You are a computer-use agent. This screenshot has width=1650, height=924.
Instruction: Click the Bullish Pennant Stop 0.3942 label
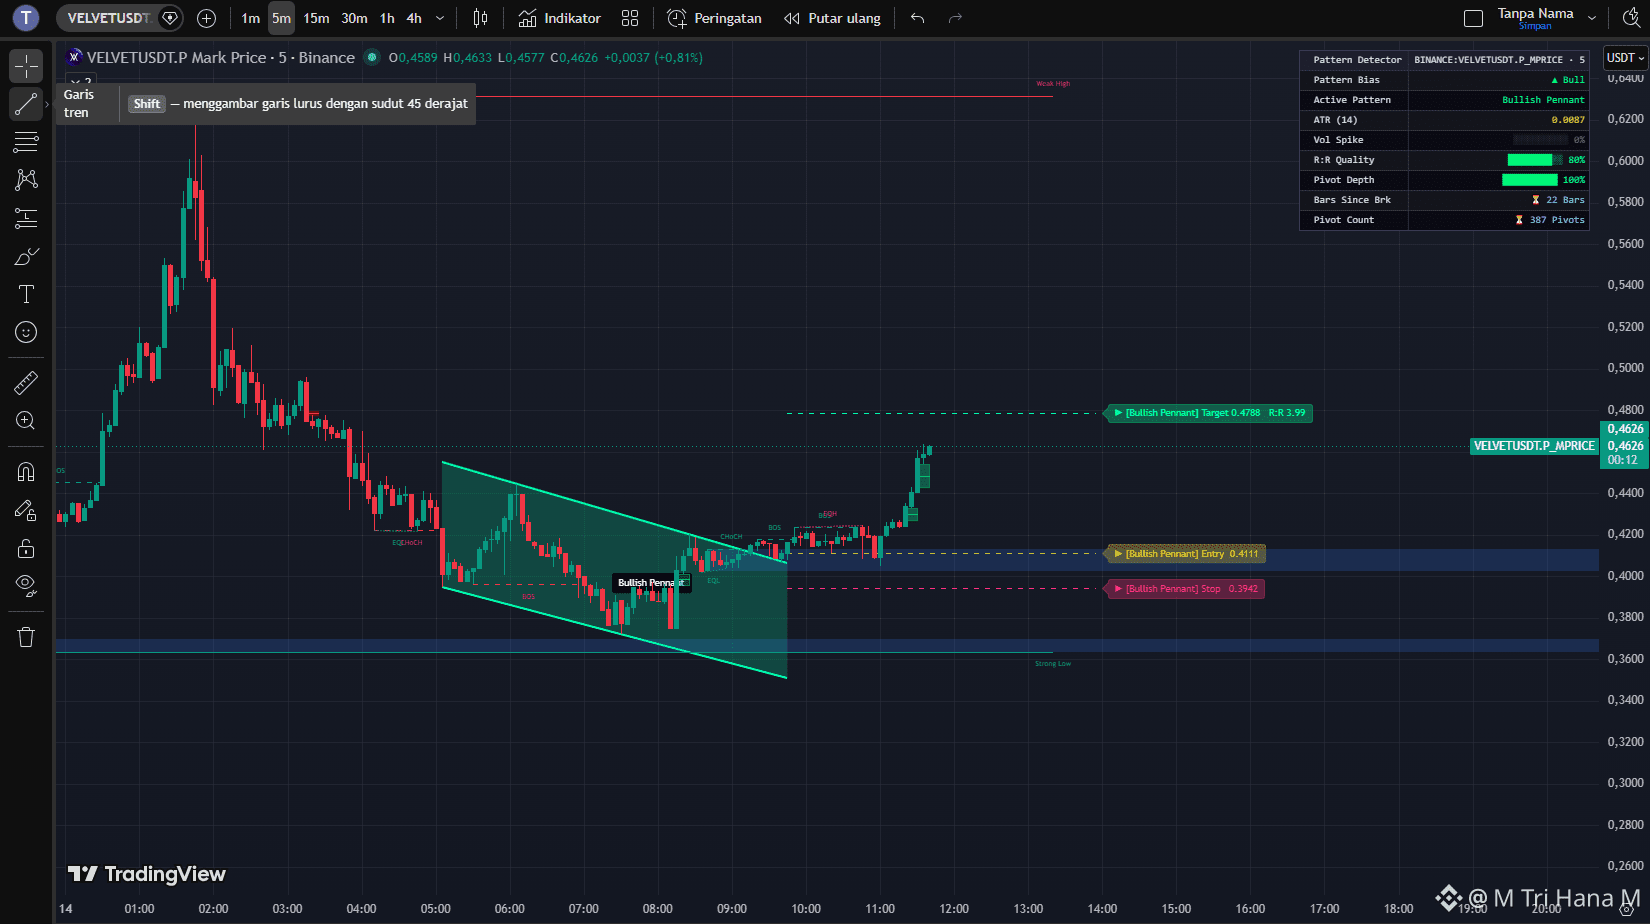pos(1186,589)
